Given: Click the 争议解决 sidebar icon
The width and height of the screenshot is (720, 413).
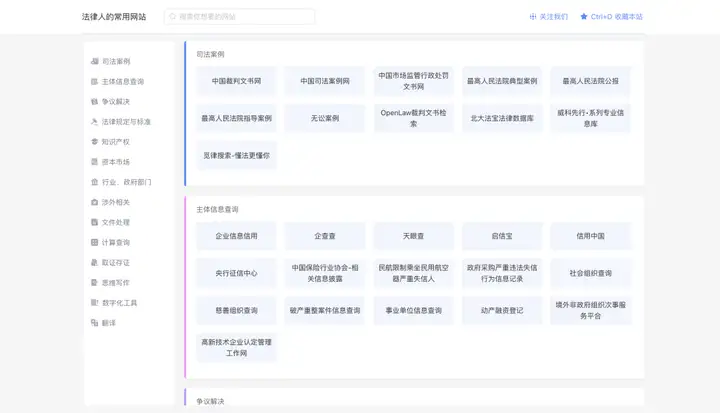Looking at the screenshot, I should (x=95, y=102).
